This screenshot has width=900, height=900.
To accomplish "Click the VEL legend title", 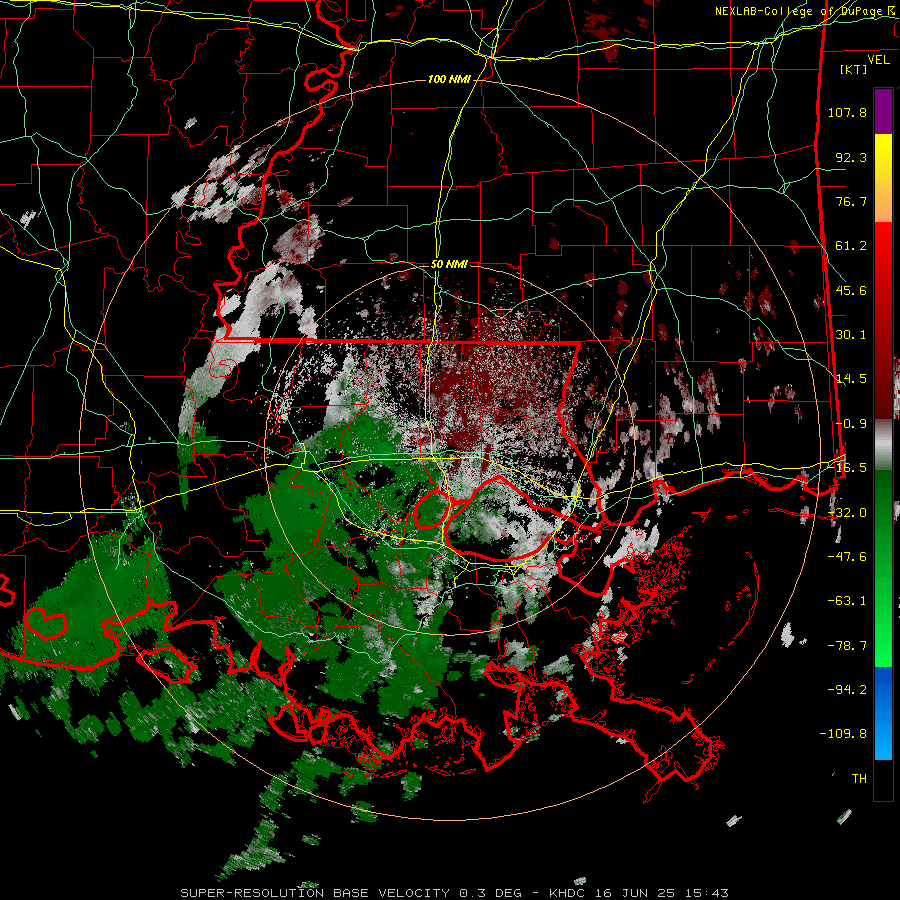I will tap(878, 59).
